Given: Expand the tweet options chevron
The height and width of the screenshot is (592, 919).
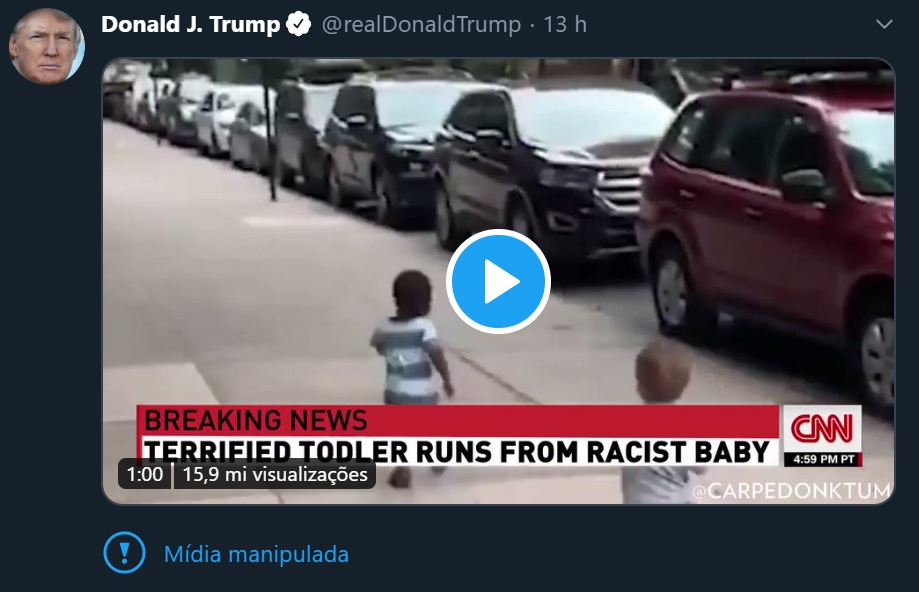Looking at the screenshot, I should click(x=884, y=24).
